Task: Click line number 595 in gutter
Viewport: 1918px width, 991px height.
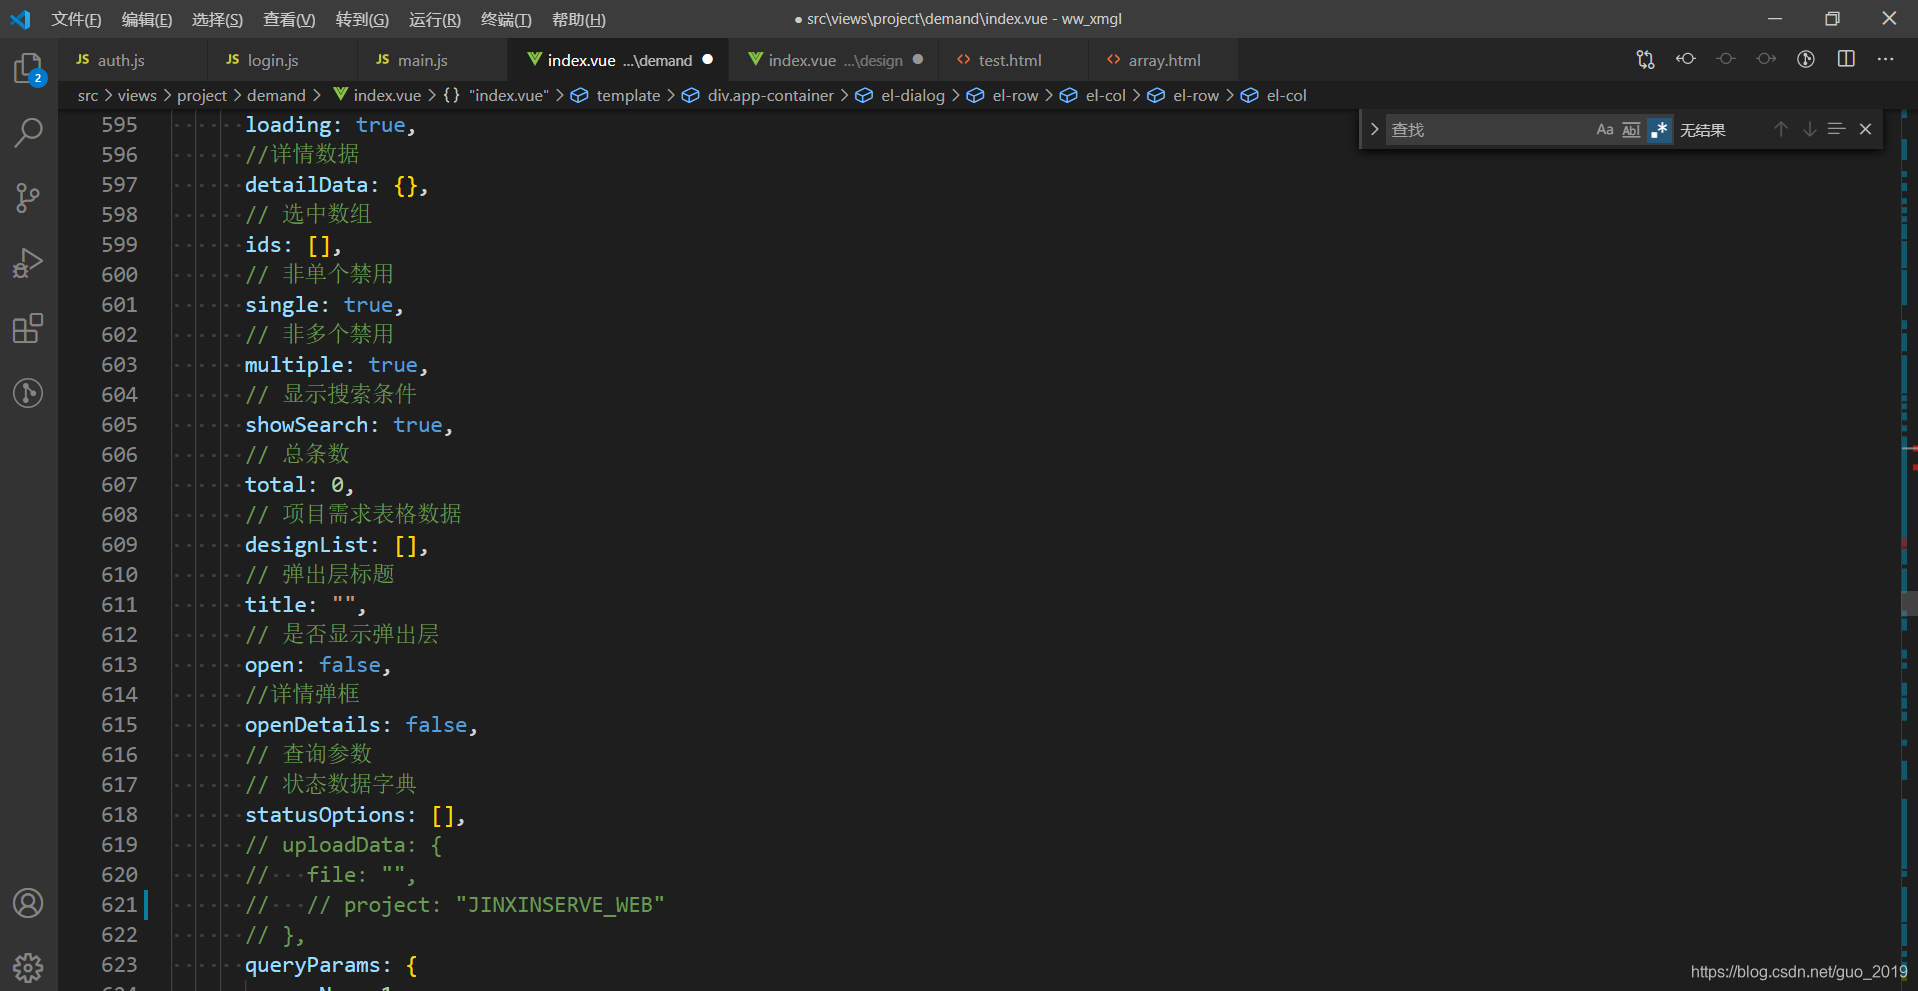Action: tap(119, 125)
